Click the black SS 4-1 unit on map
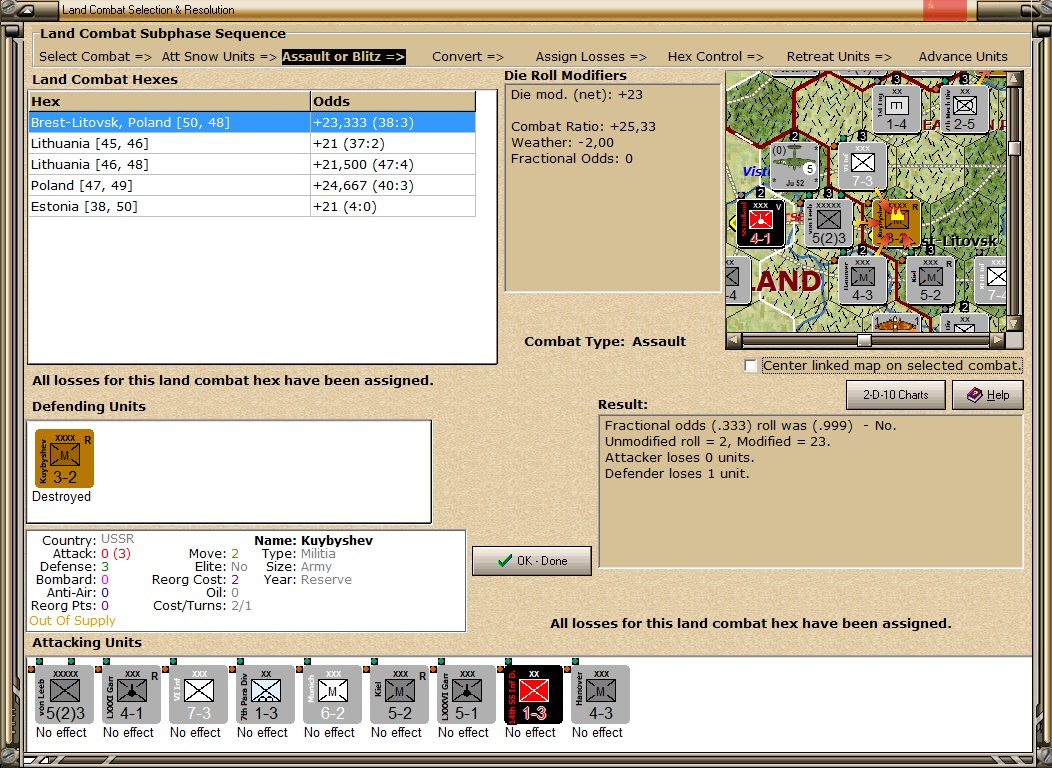The image size is (1052, 768). pyautogui.click(x=761, y=223)
